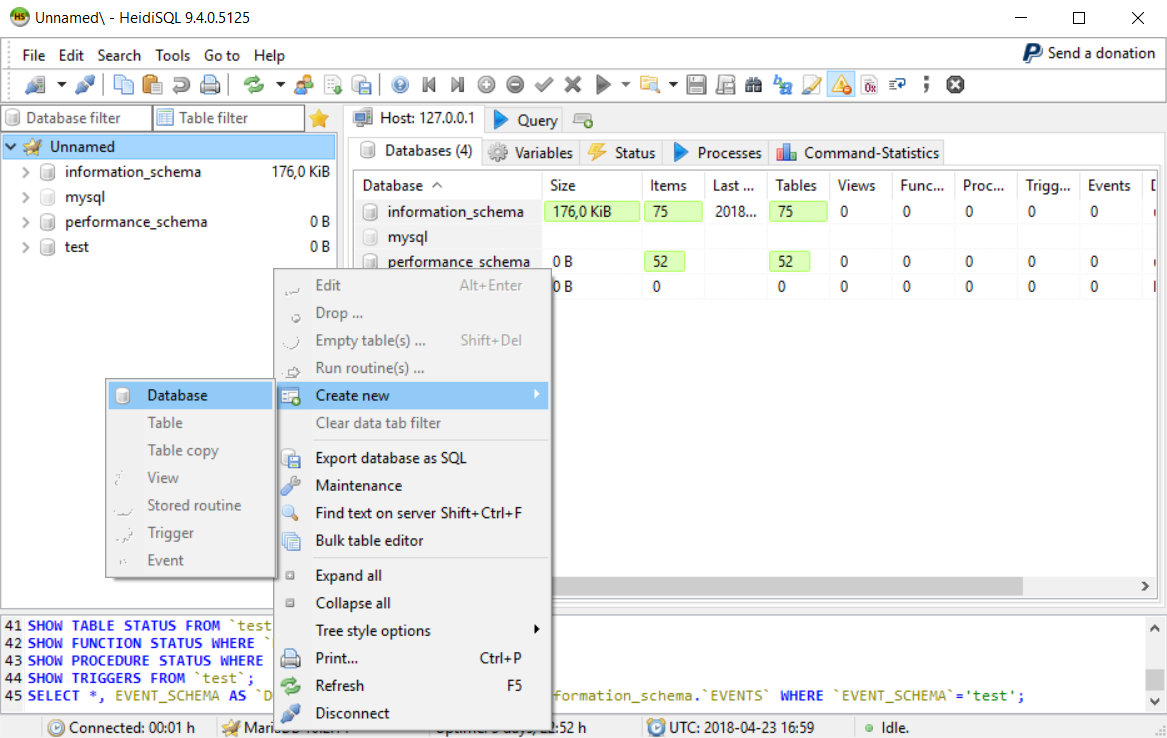Expand the information_schema tree node

(25, 172)
